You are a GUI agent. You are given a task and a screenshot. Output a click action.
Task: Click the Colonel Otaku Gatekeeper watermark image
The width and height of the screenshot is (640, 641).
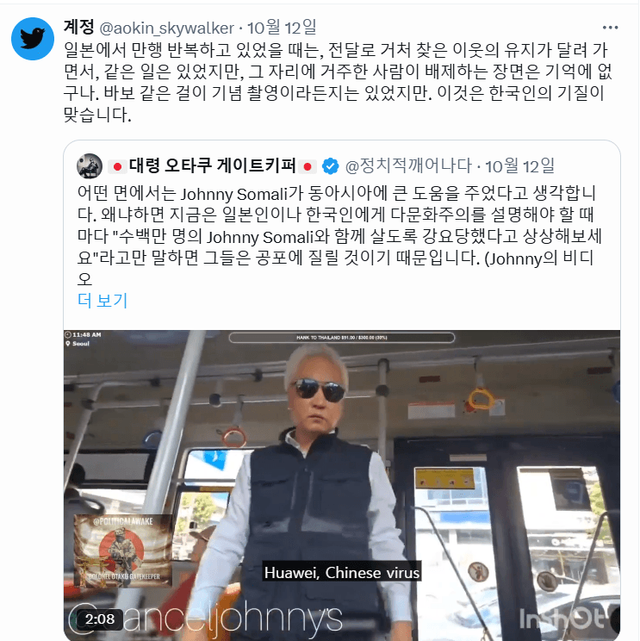point(123,550)
